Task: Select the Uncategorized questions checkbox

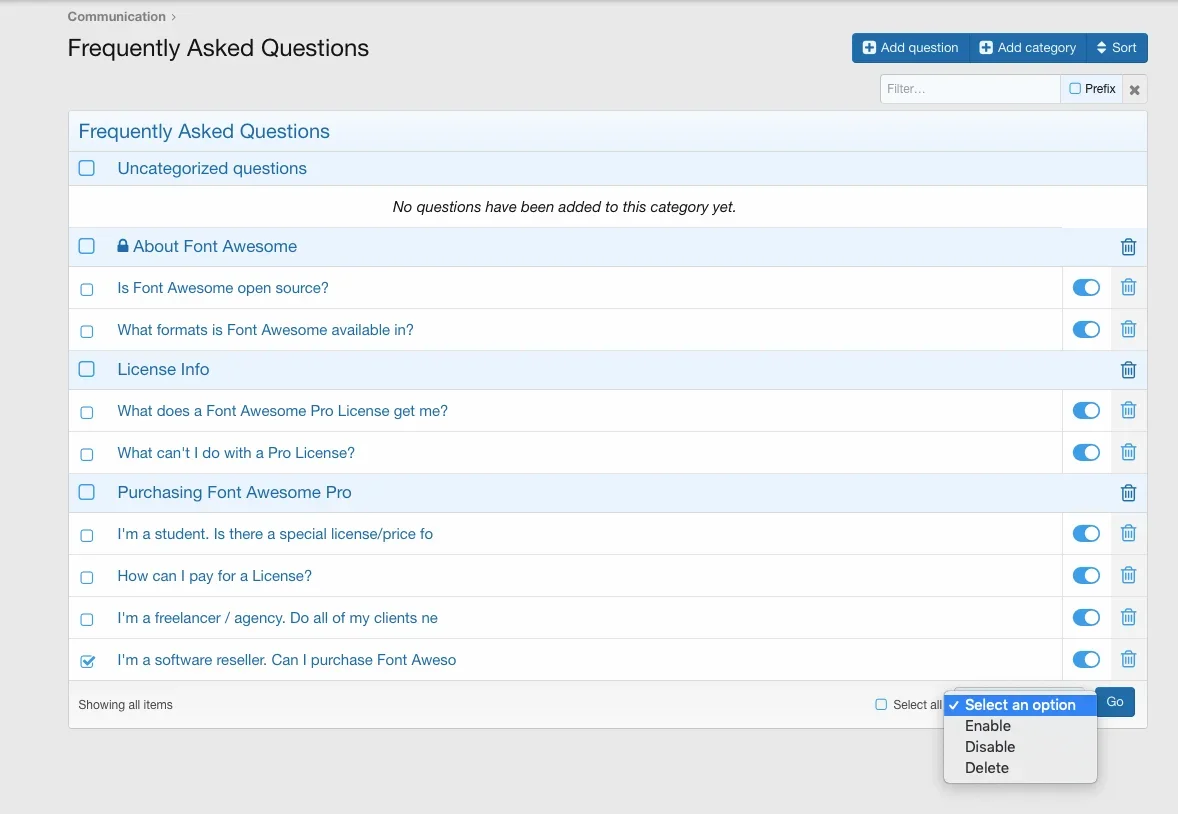Action: [x=87, y=168]
